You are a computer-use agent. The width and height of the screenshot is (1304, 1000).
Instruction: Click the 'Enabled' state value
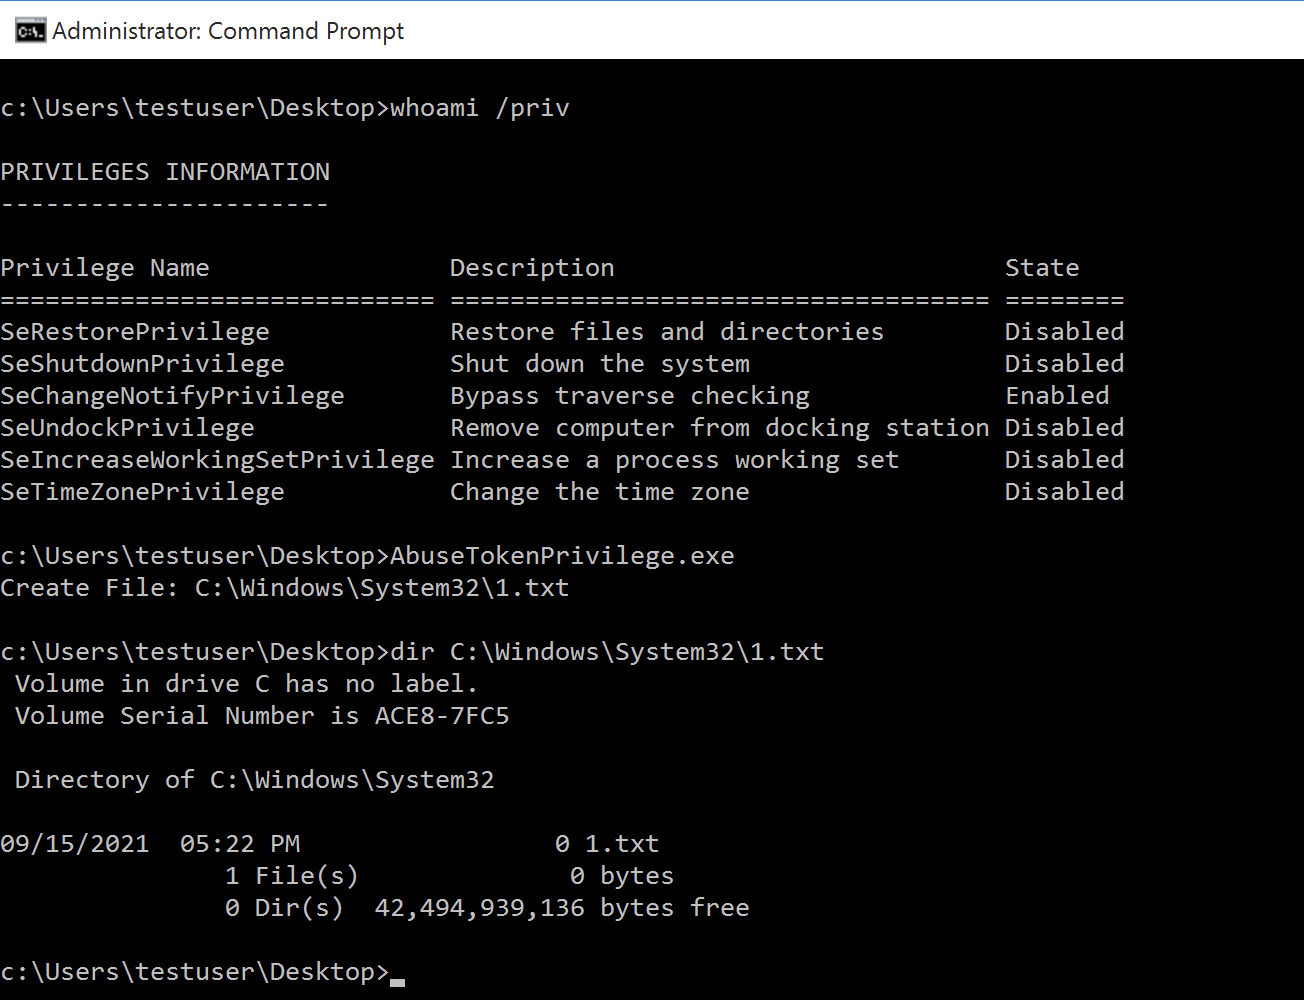tap(1057, 396)
